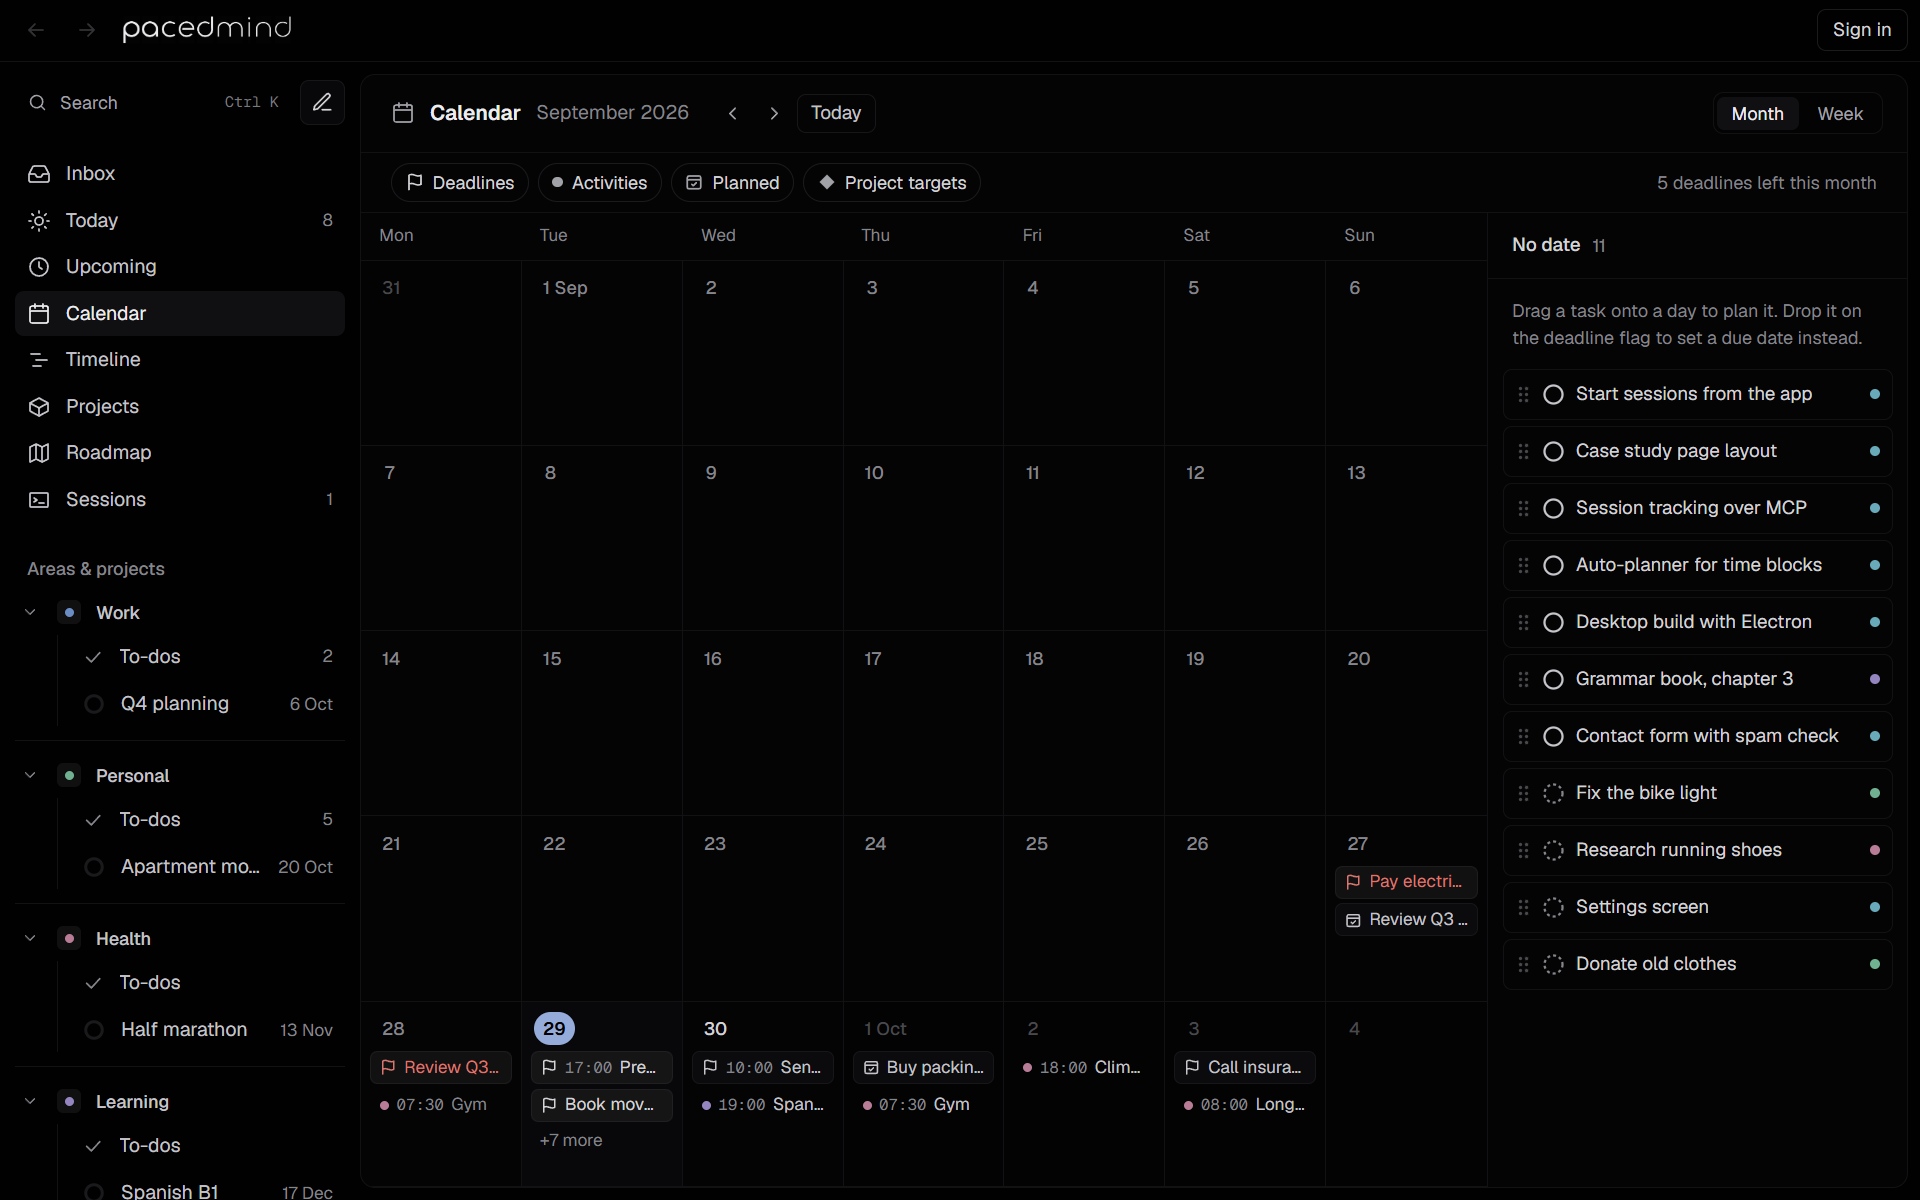Focus the Search field
The width and height of the screenshot is (1920, 1200).
[x=155, y=103]
